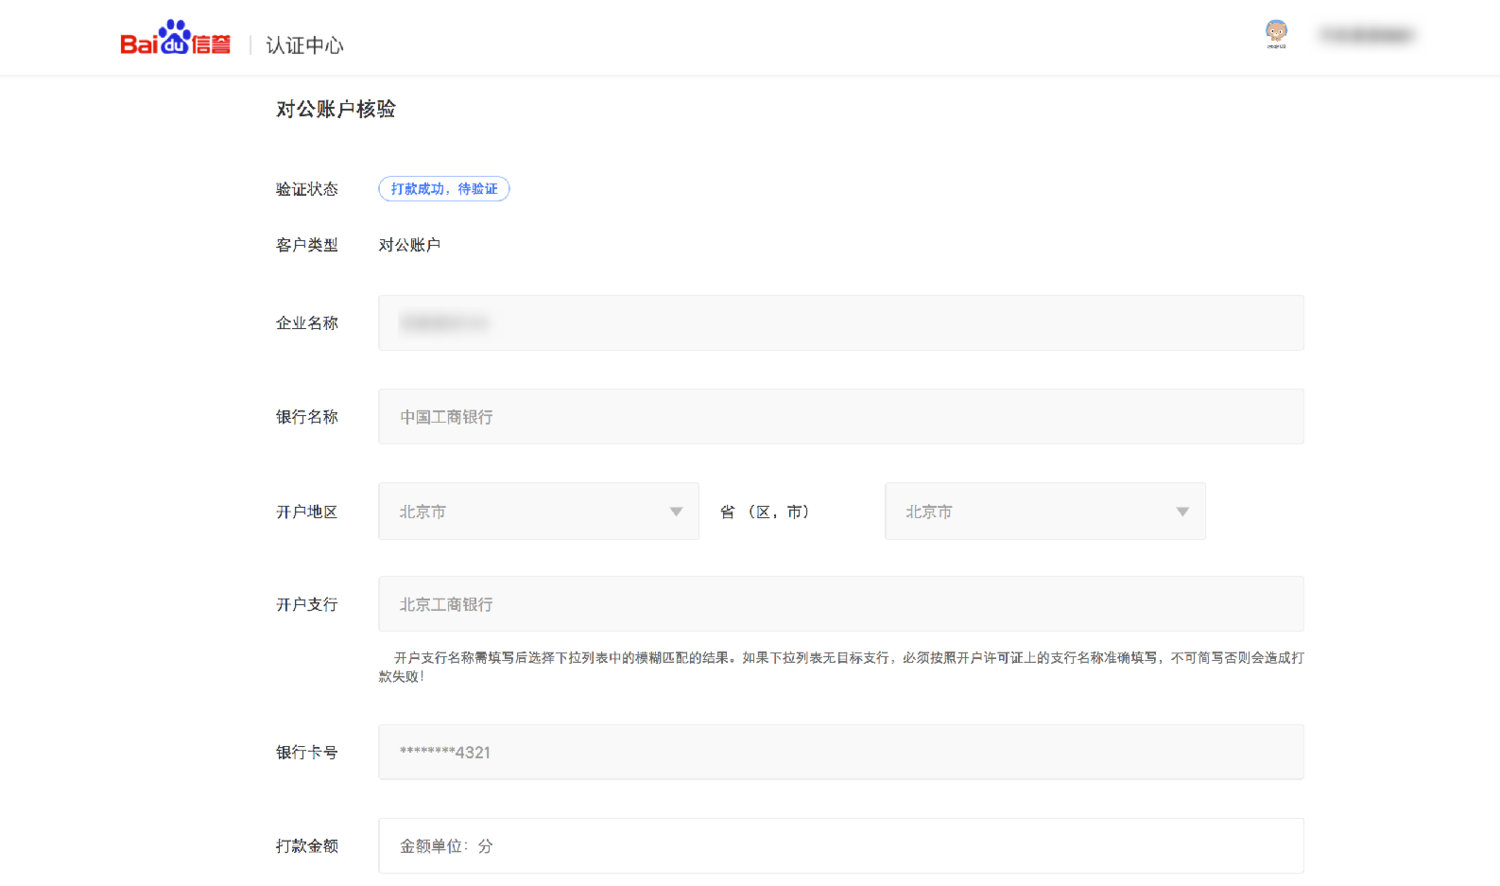This screenshot has height=886, width=1500.
Task: Click the arrow icon of province dropdown
Action: (676, 512)
